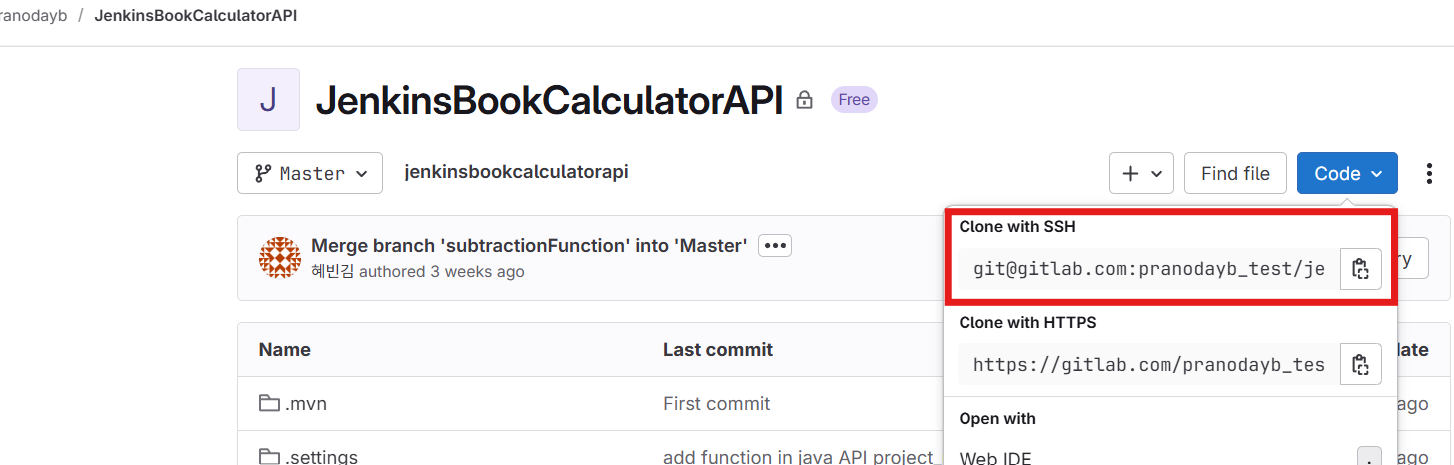Expand commit message with the ellipsis button

[775, 245]
